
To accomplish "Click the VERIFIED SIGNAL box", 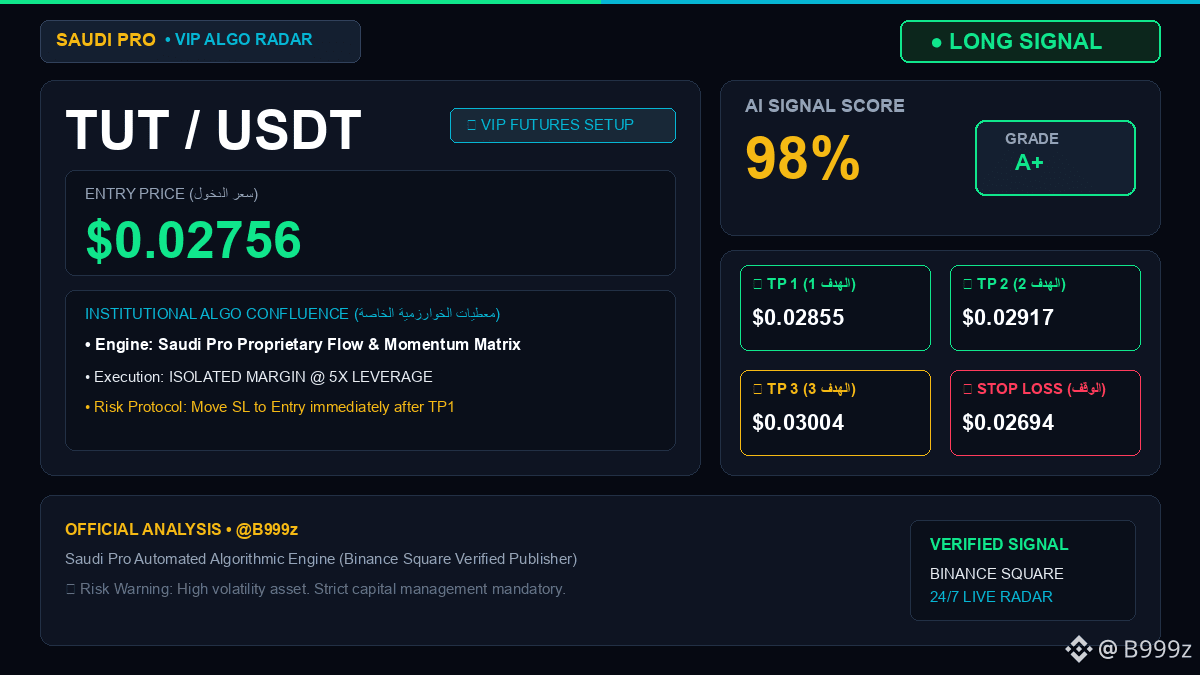I will [1023, 570].
